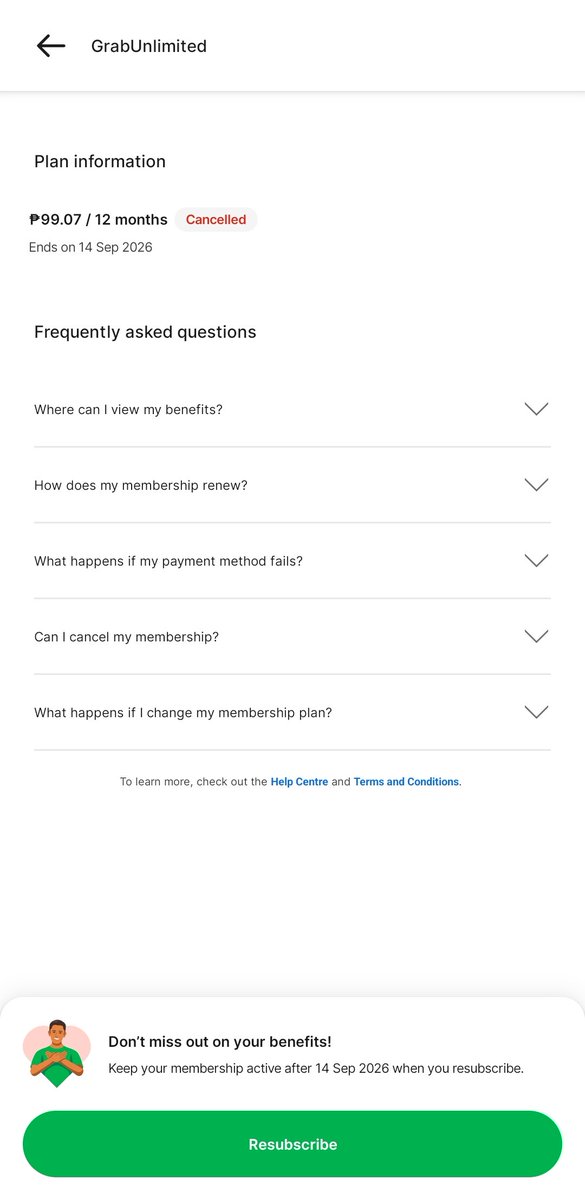Expand 'What happens if I change my membership plan?' chevron
Image resolution: width=585 pixels, height=1200 pixels.
pyautogui.click(x=537, y=713)
